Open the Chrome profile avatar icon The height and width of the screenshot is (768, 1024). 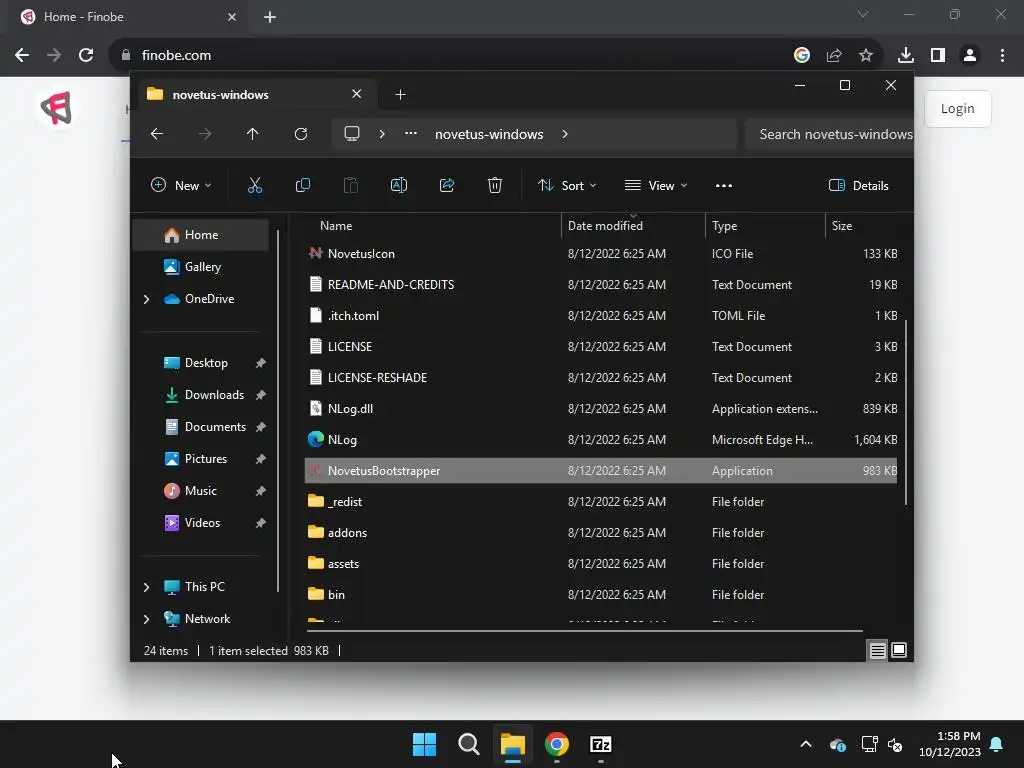click(970, 56)
